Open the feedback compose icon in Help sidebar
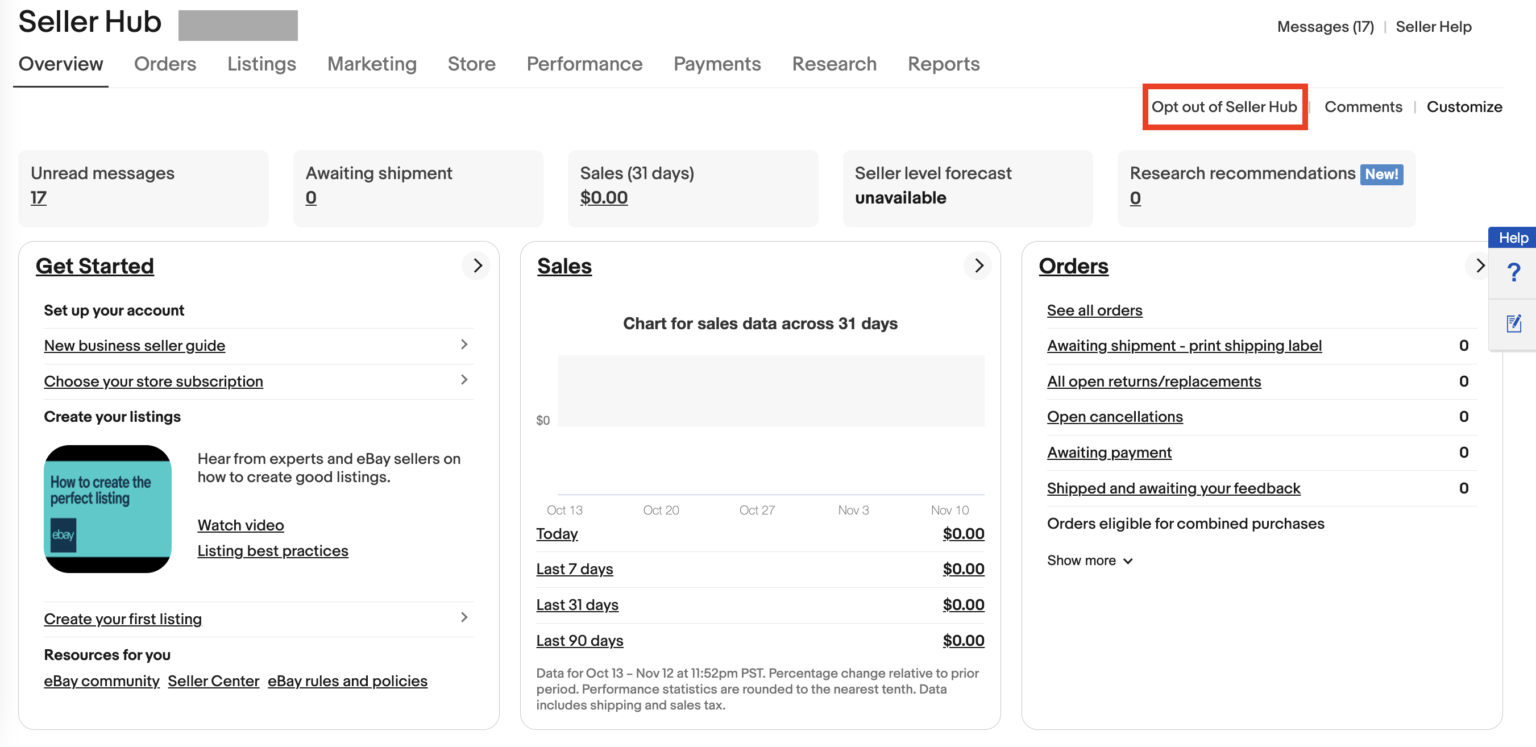The image size is (1536, 747). pos(1514,324)
